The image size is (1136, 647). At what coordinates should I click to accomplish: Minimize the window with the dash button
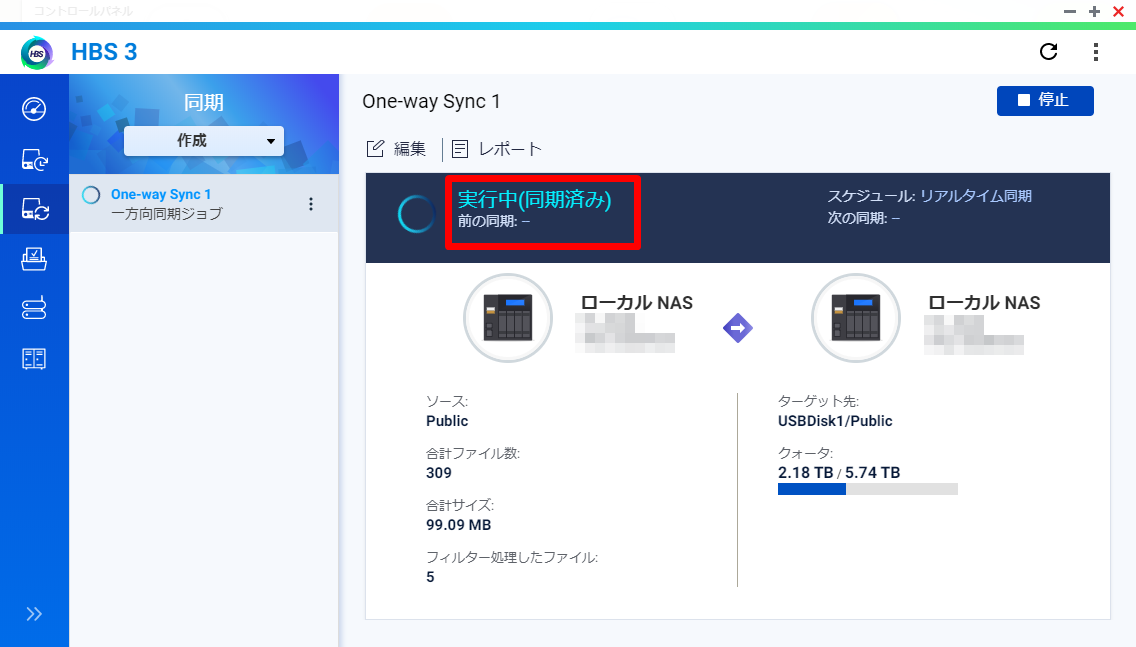pos(1069,11)
